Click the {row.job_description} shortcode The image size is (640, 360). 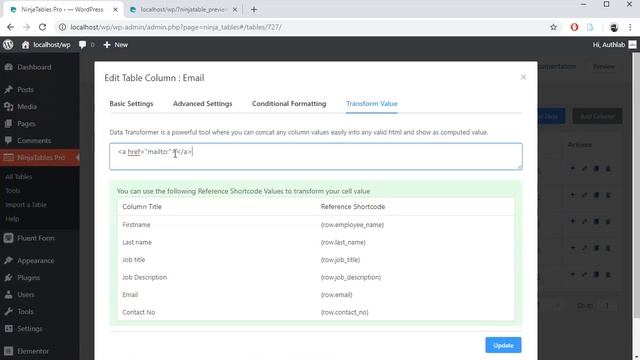(x=351, y=277)
